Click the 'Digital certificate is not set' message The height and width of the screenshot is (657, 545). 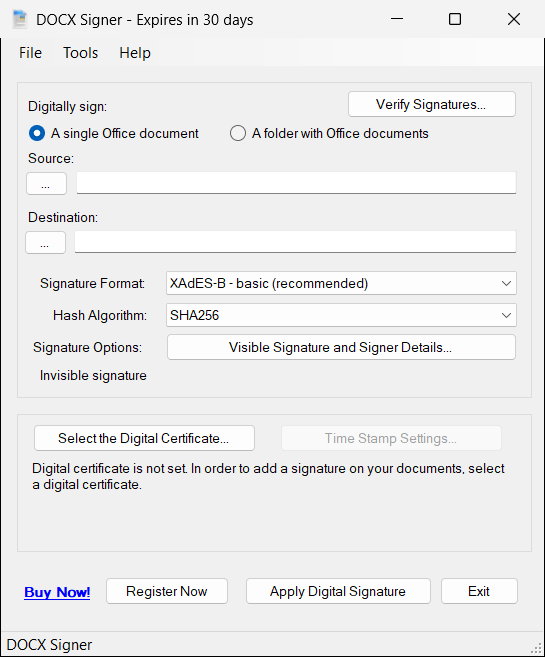coord(268,476)
